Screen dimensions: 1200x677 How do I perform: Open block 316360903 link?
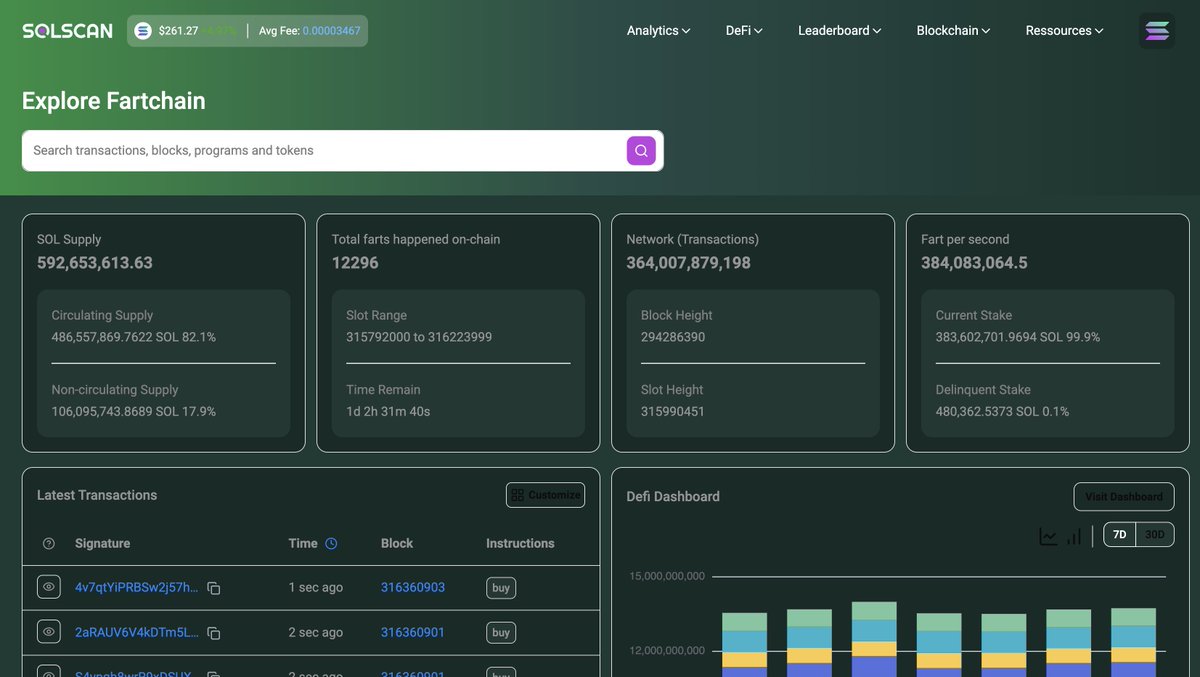pos(413,588)
